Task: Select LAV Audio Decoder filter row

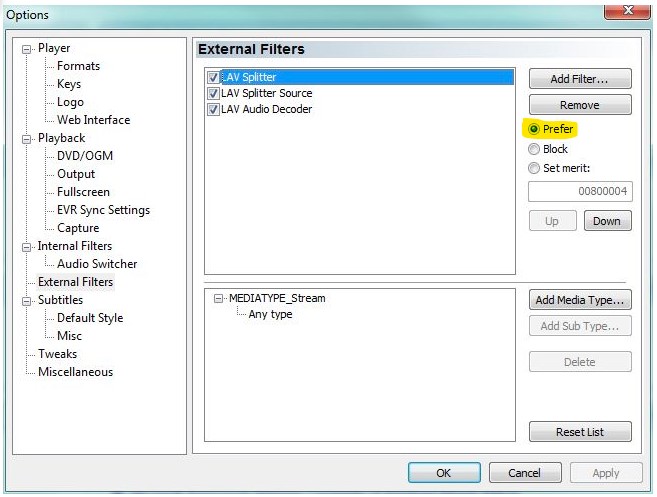Action: point(267,109)
